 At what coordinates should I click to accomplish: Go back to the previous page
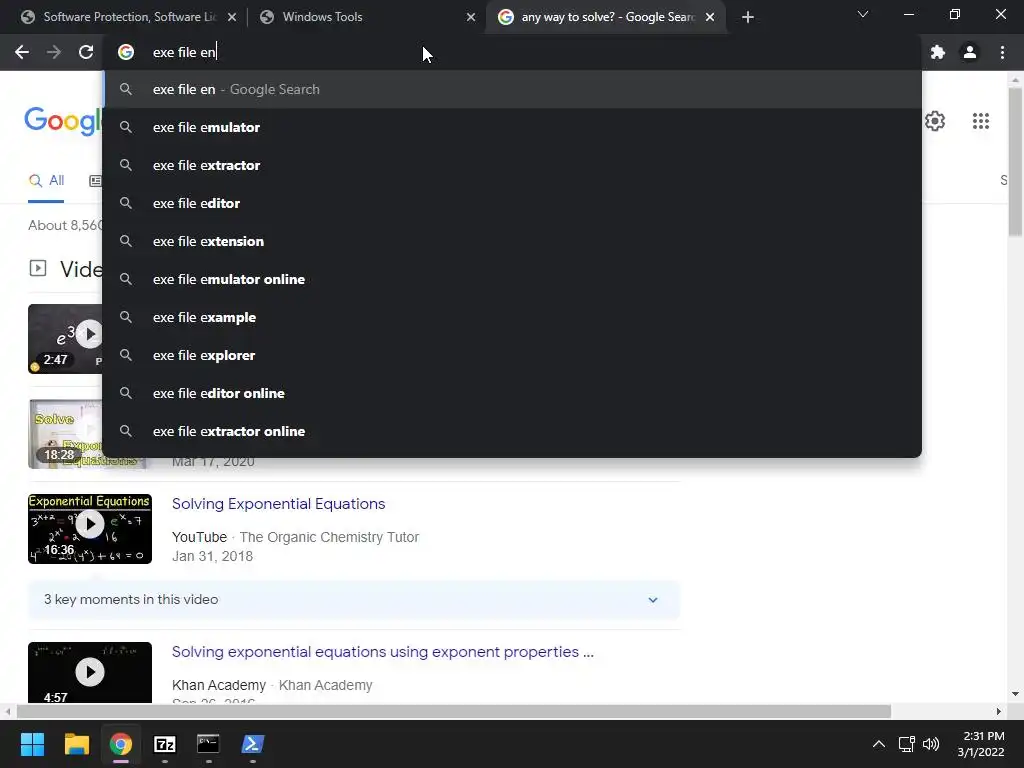tap(22, 52)
